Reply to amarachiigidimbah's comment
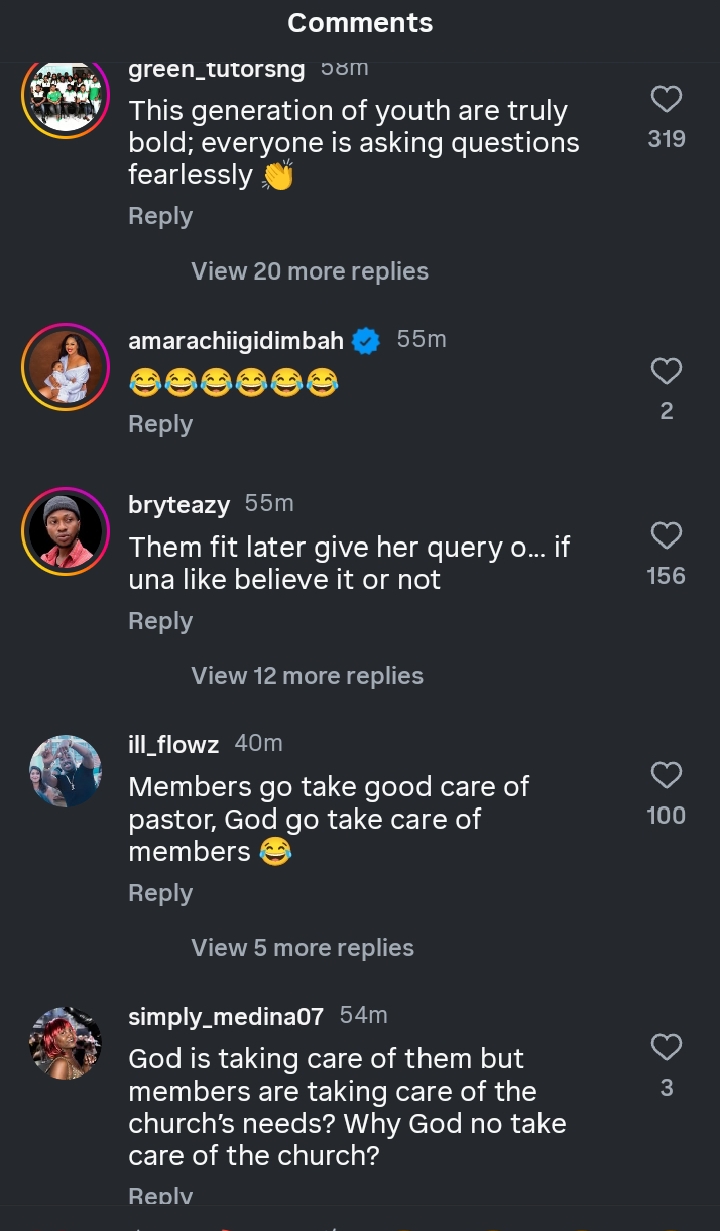 (x=160, y=424)
